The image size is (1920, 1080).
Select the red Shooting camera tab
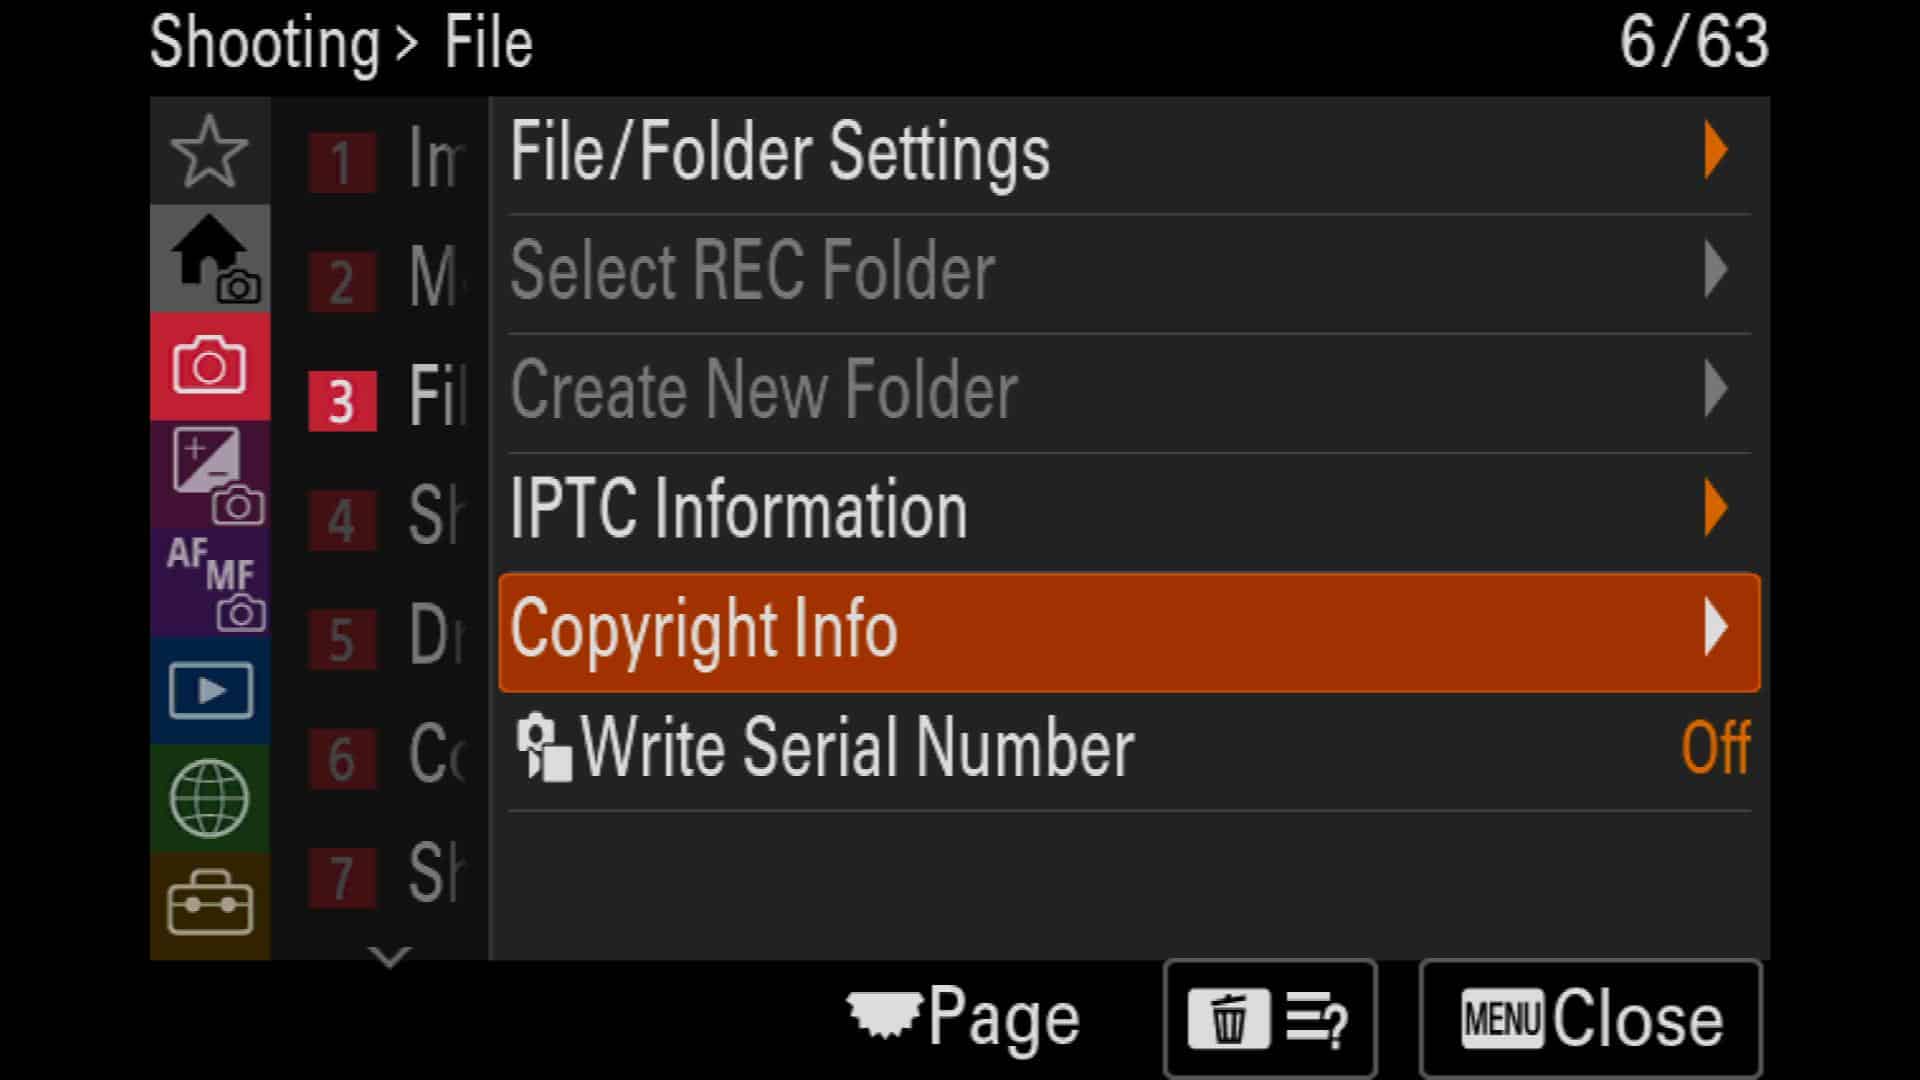(x=209, y=367)
